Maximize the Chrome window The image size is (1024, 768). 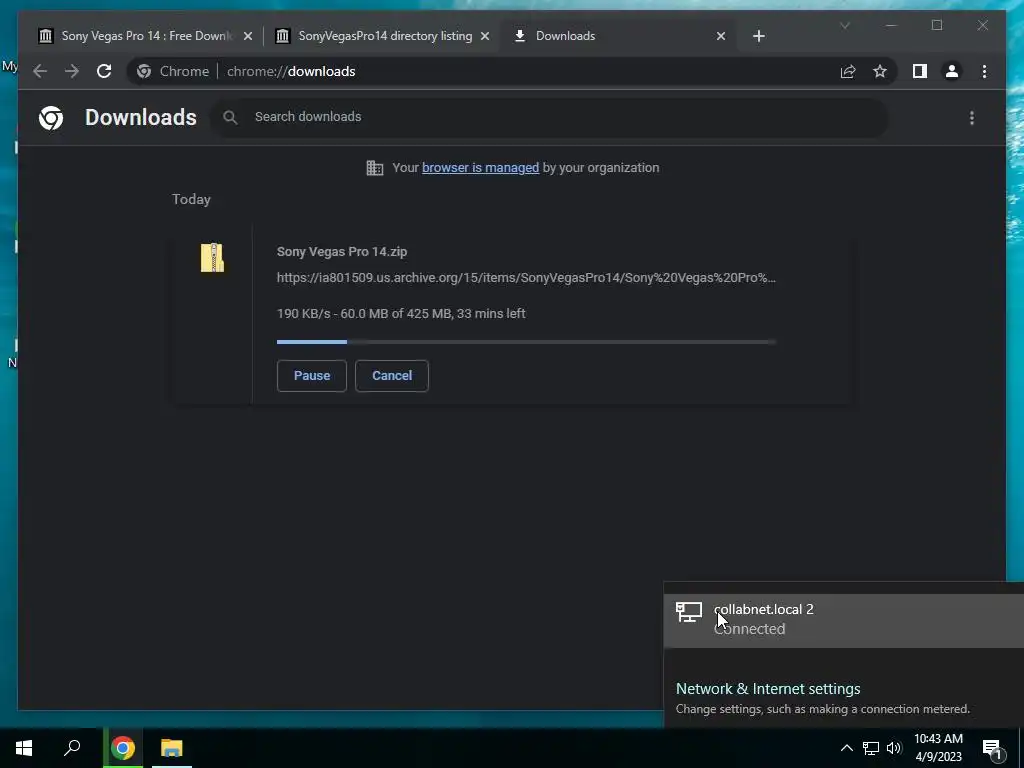(x=936, y=25)
